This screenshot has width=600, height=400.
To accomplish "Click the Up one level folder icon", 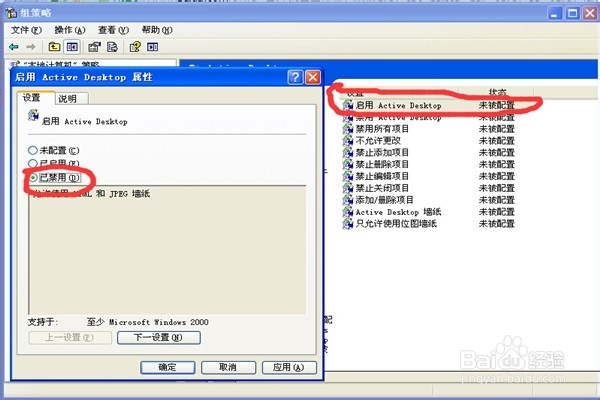I will click(x=54, y=47).
